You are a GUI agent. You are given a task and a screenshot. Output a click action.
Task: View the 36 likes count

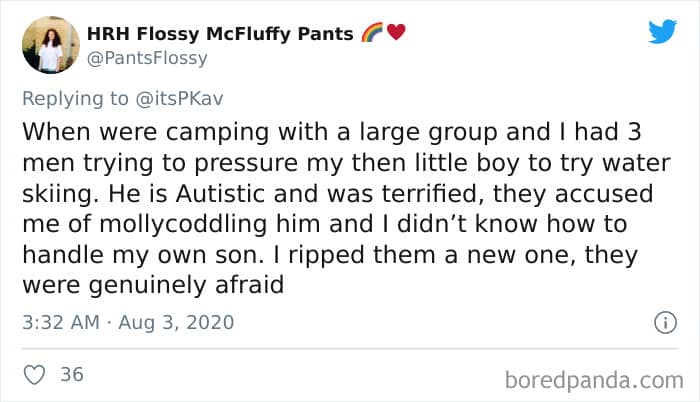click(x=71, y=375)
